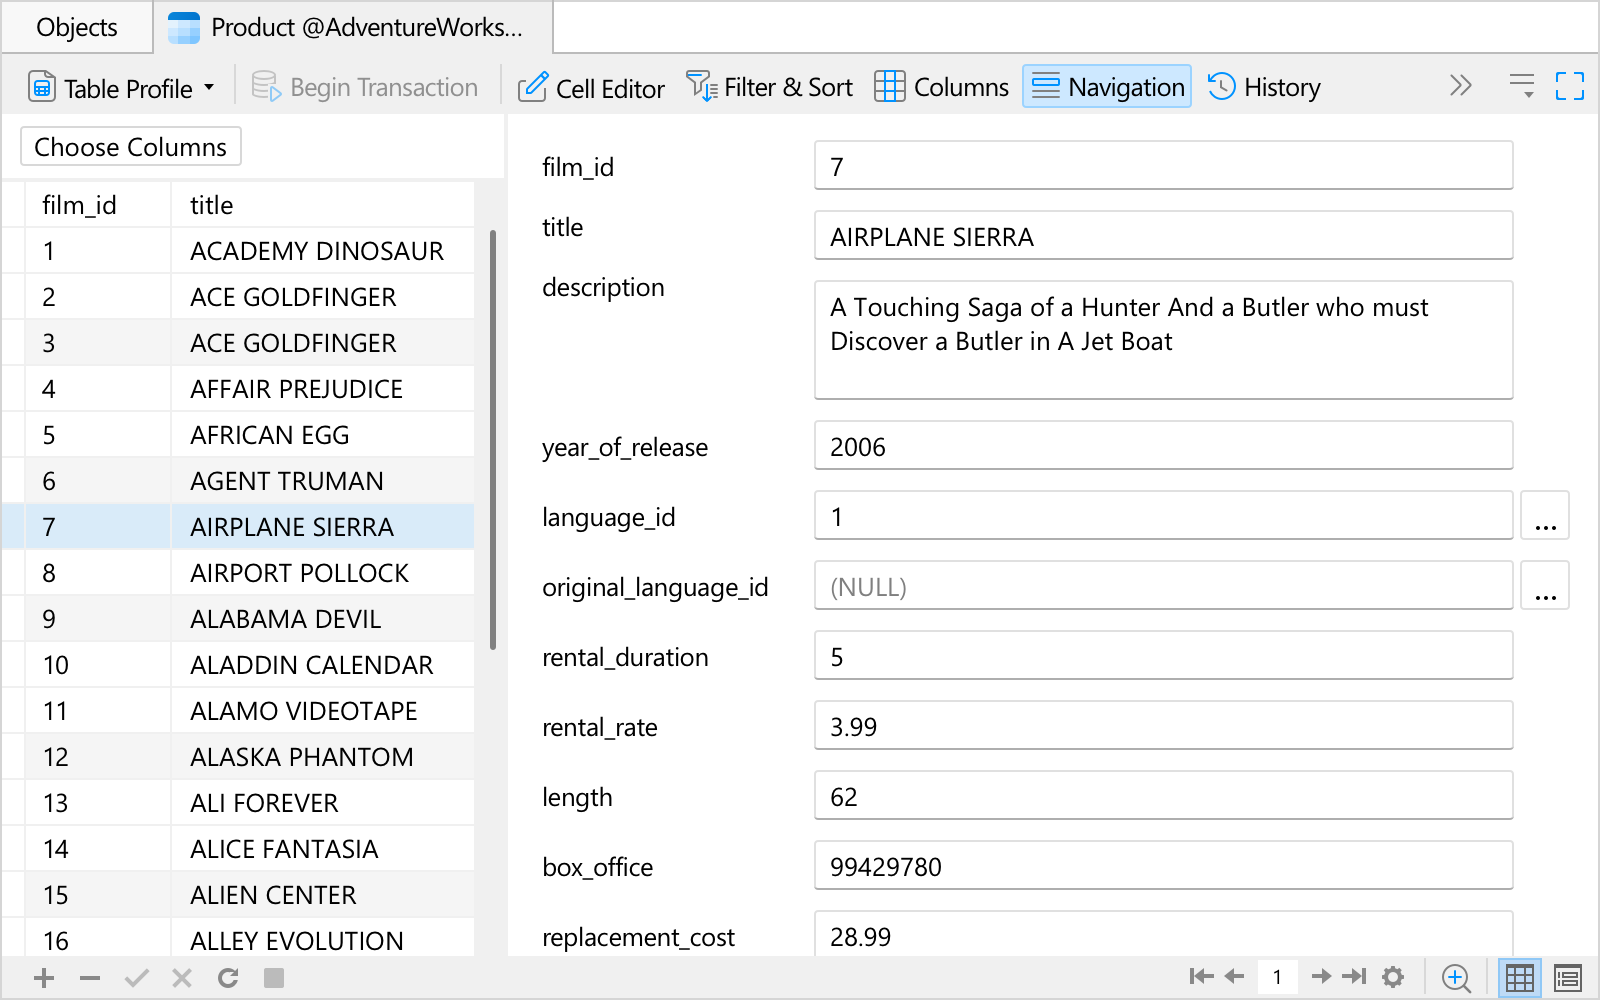
Task: Go to the previous page
Action: [1235, 977]
